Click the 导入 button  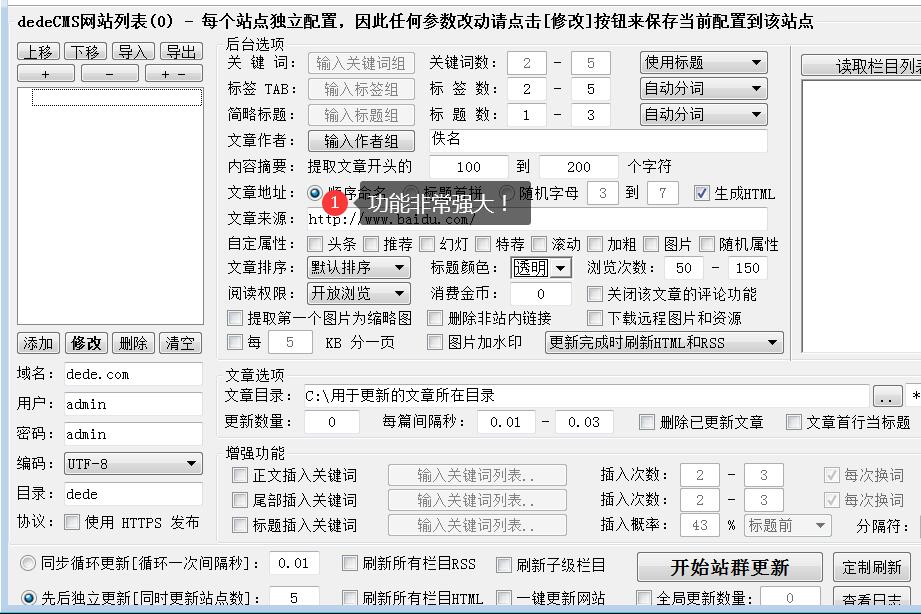133,52
